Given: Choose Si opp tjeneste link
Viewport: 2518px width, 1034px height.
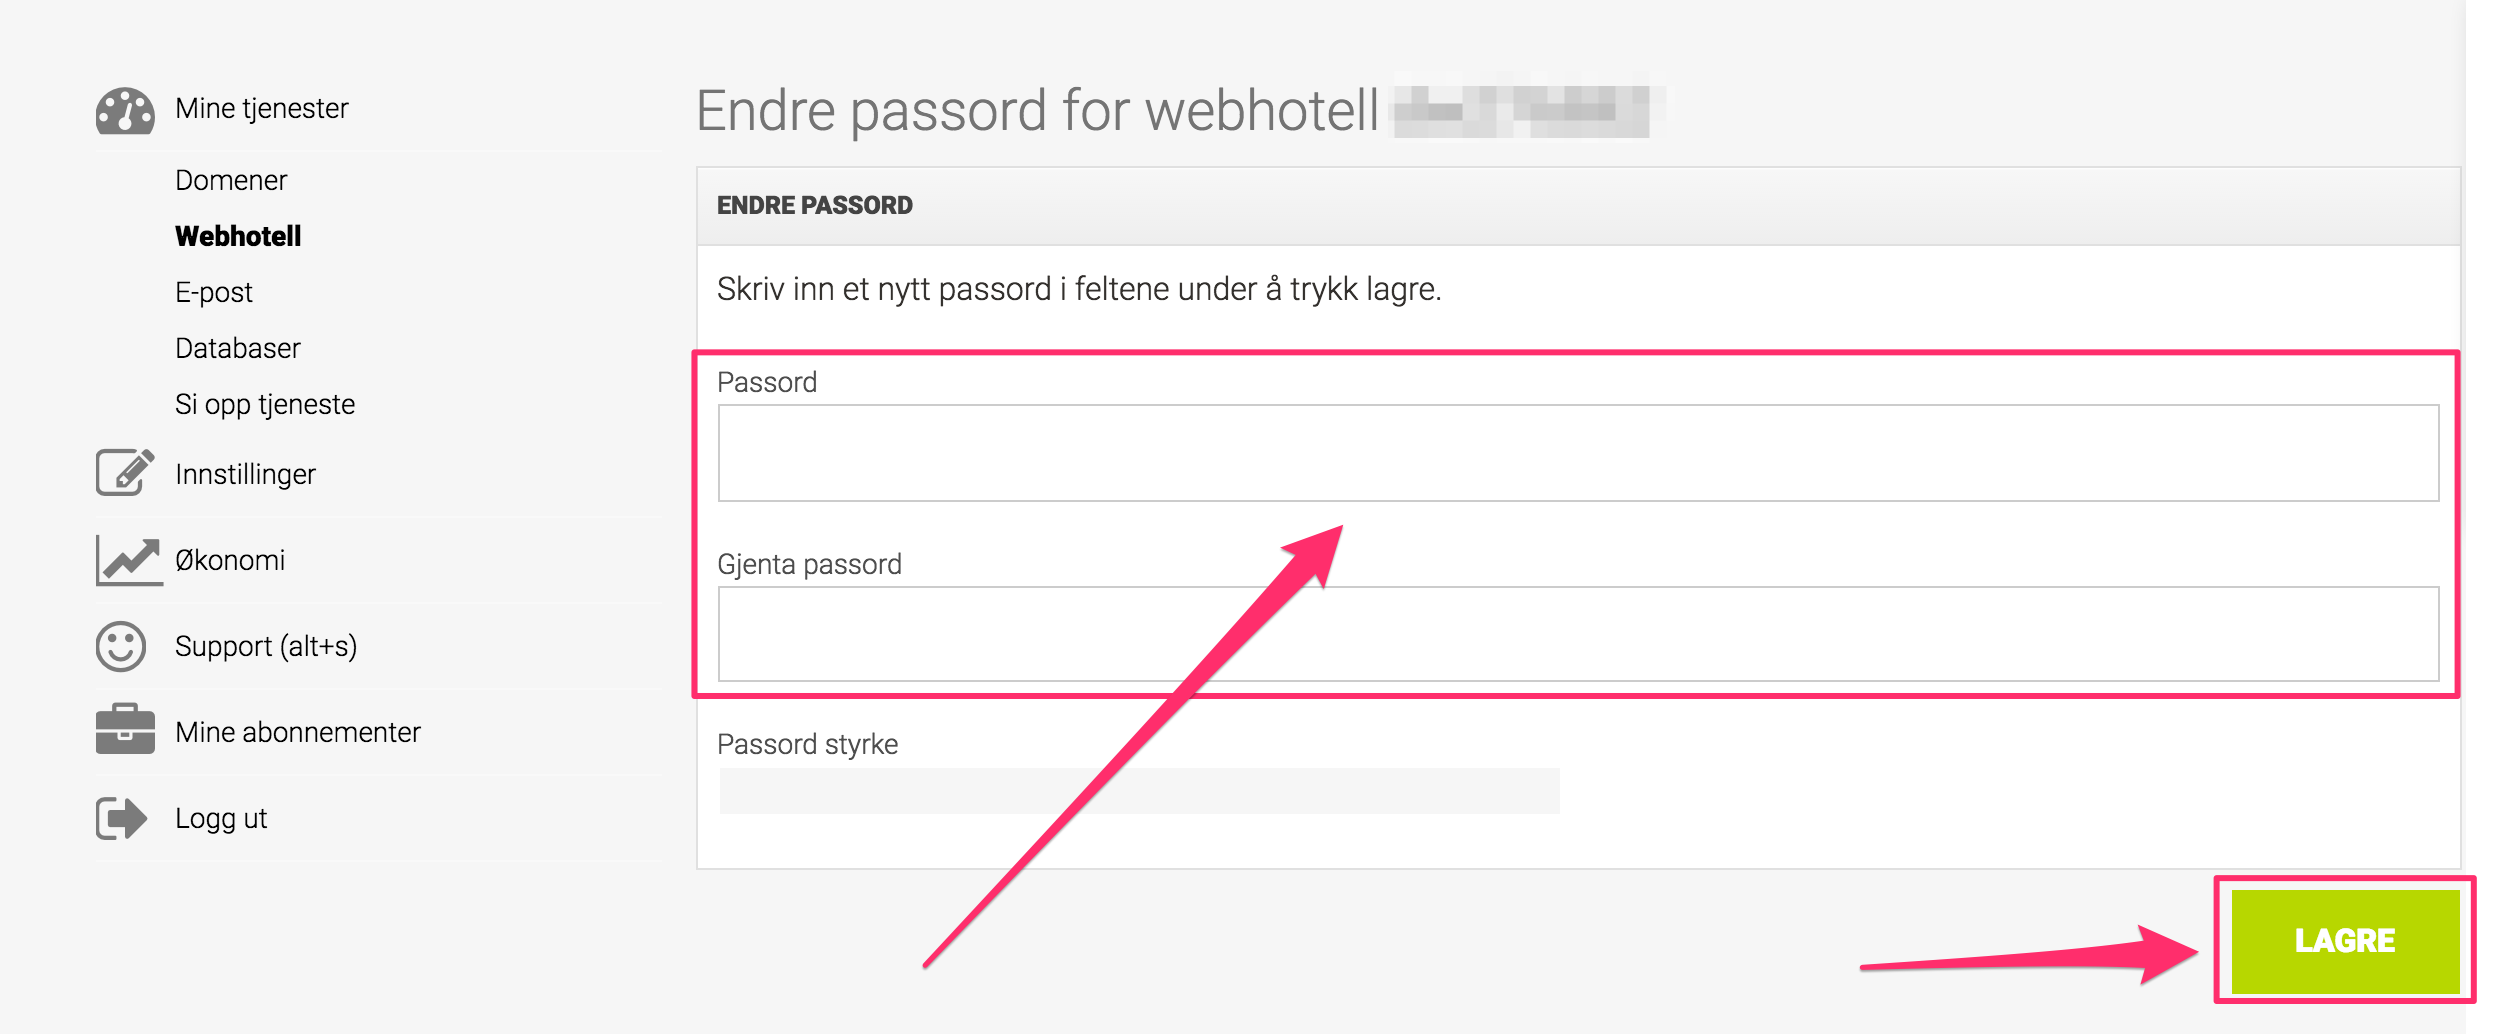Looking at the screenshot, I should click(265, 404).
